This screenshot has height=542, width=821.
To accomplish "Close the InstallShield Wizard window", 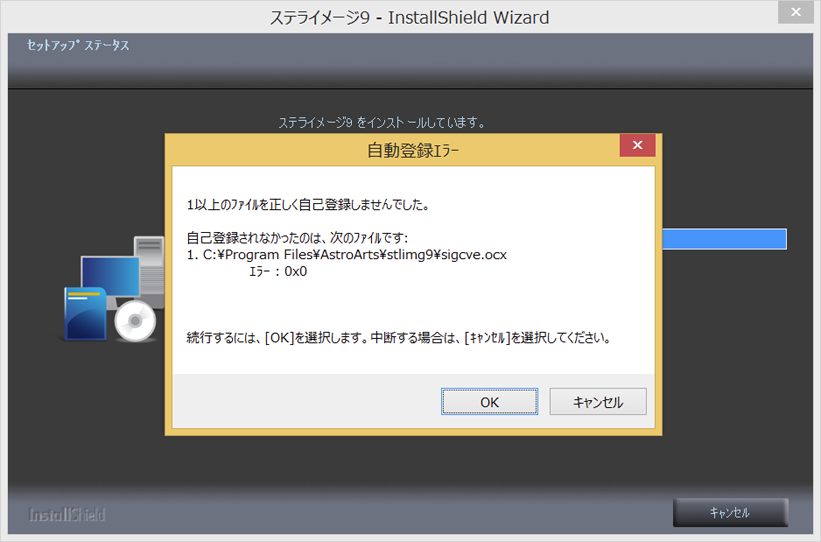I will pyautogui.click(x=795, y=12).
